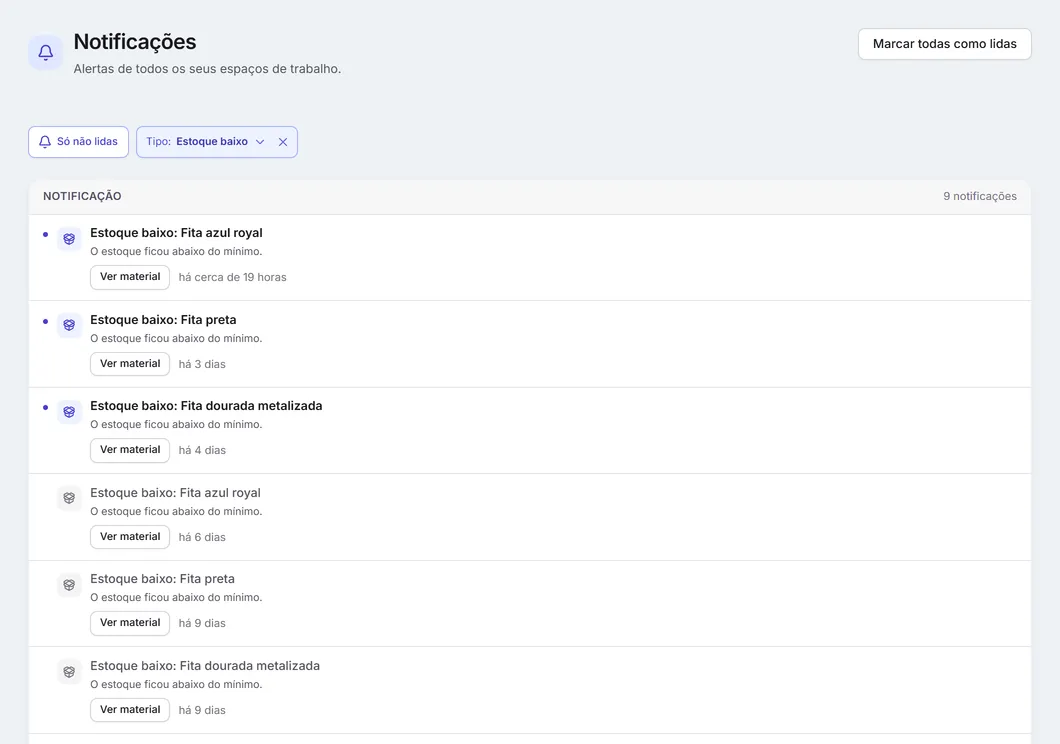This screenshot has width=1060, height=744.
Task: Remove the Tipo filter with X icon
Action: click(283, 142)
